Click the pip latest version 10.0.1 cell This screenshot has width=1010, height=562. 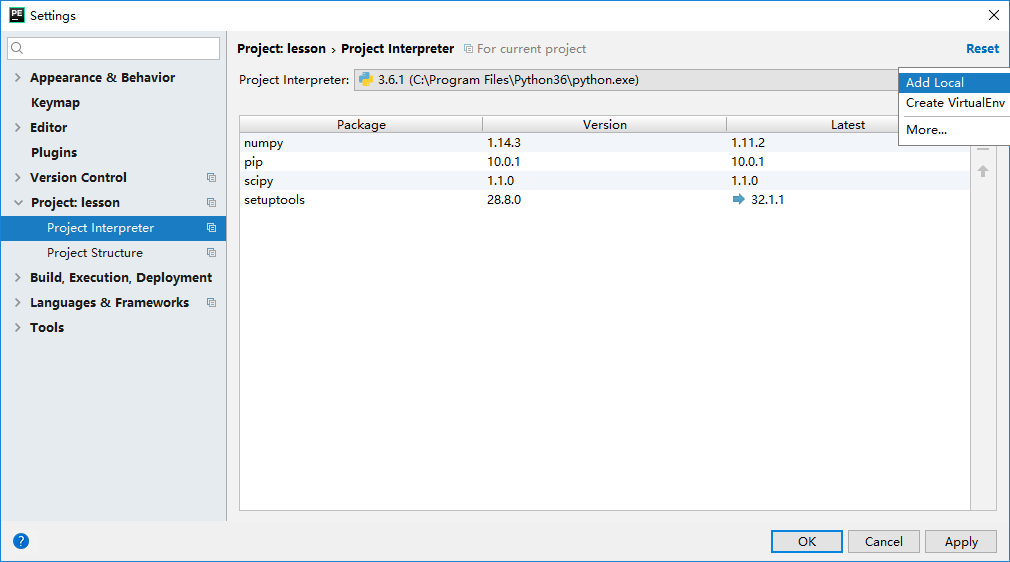tap(747, 162)
